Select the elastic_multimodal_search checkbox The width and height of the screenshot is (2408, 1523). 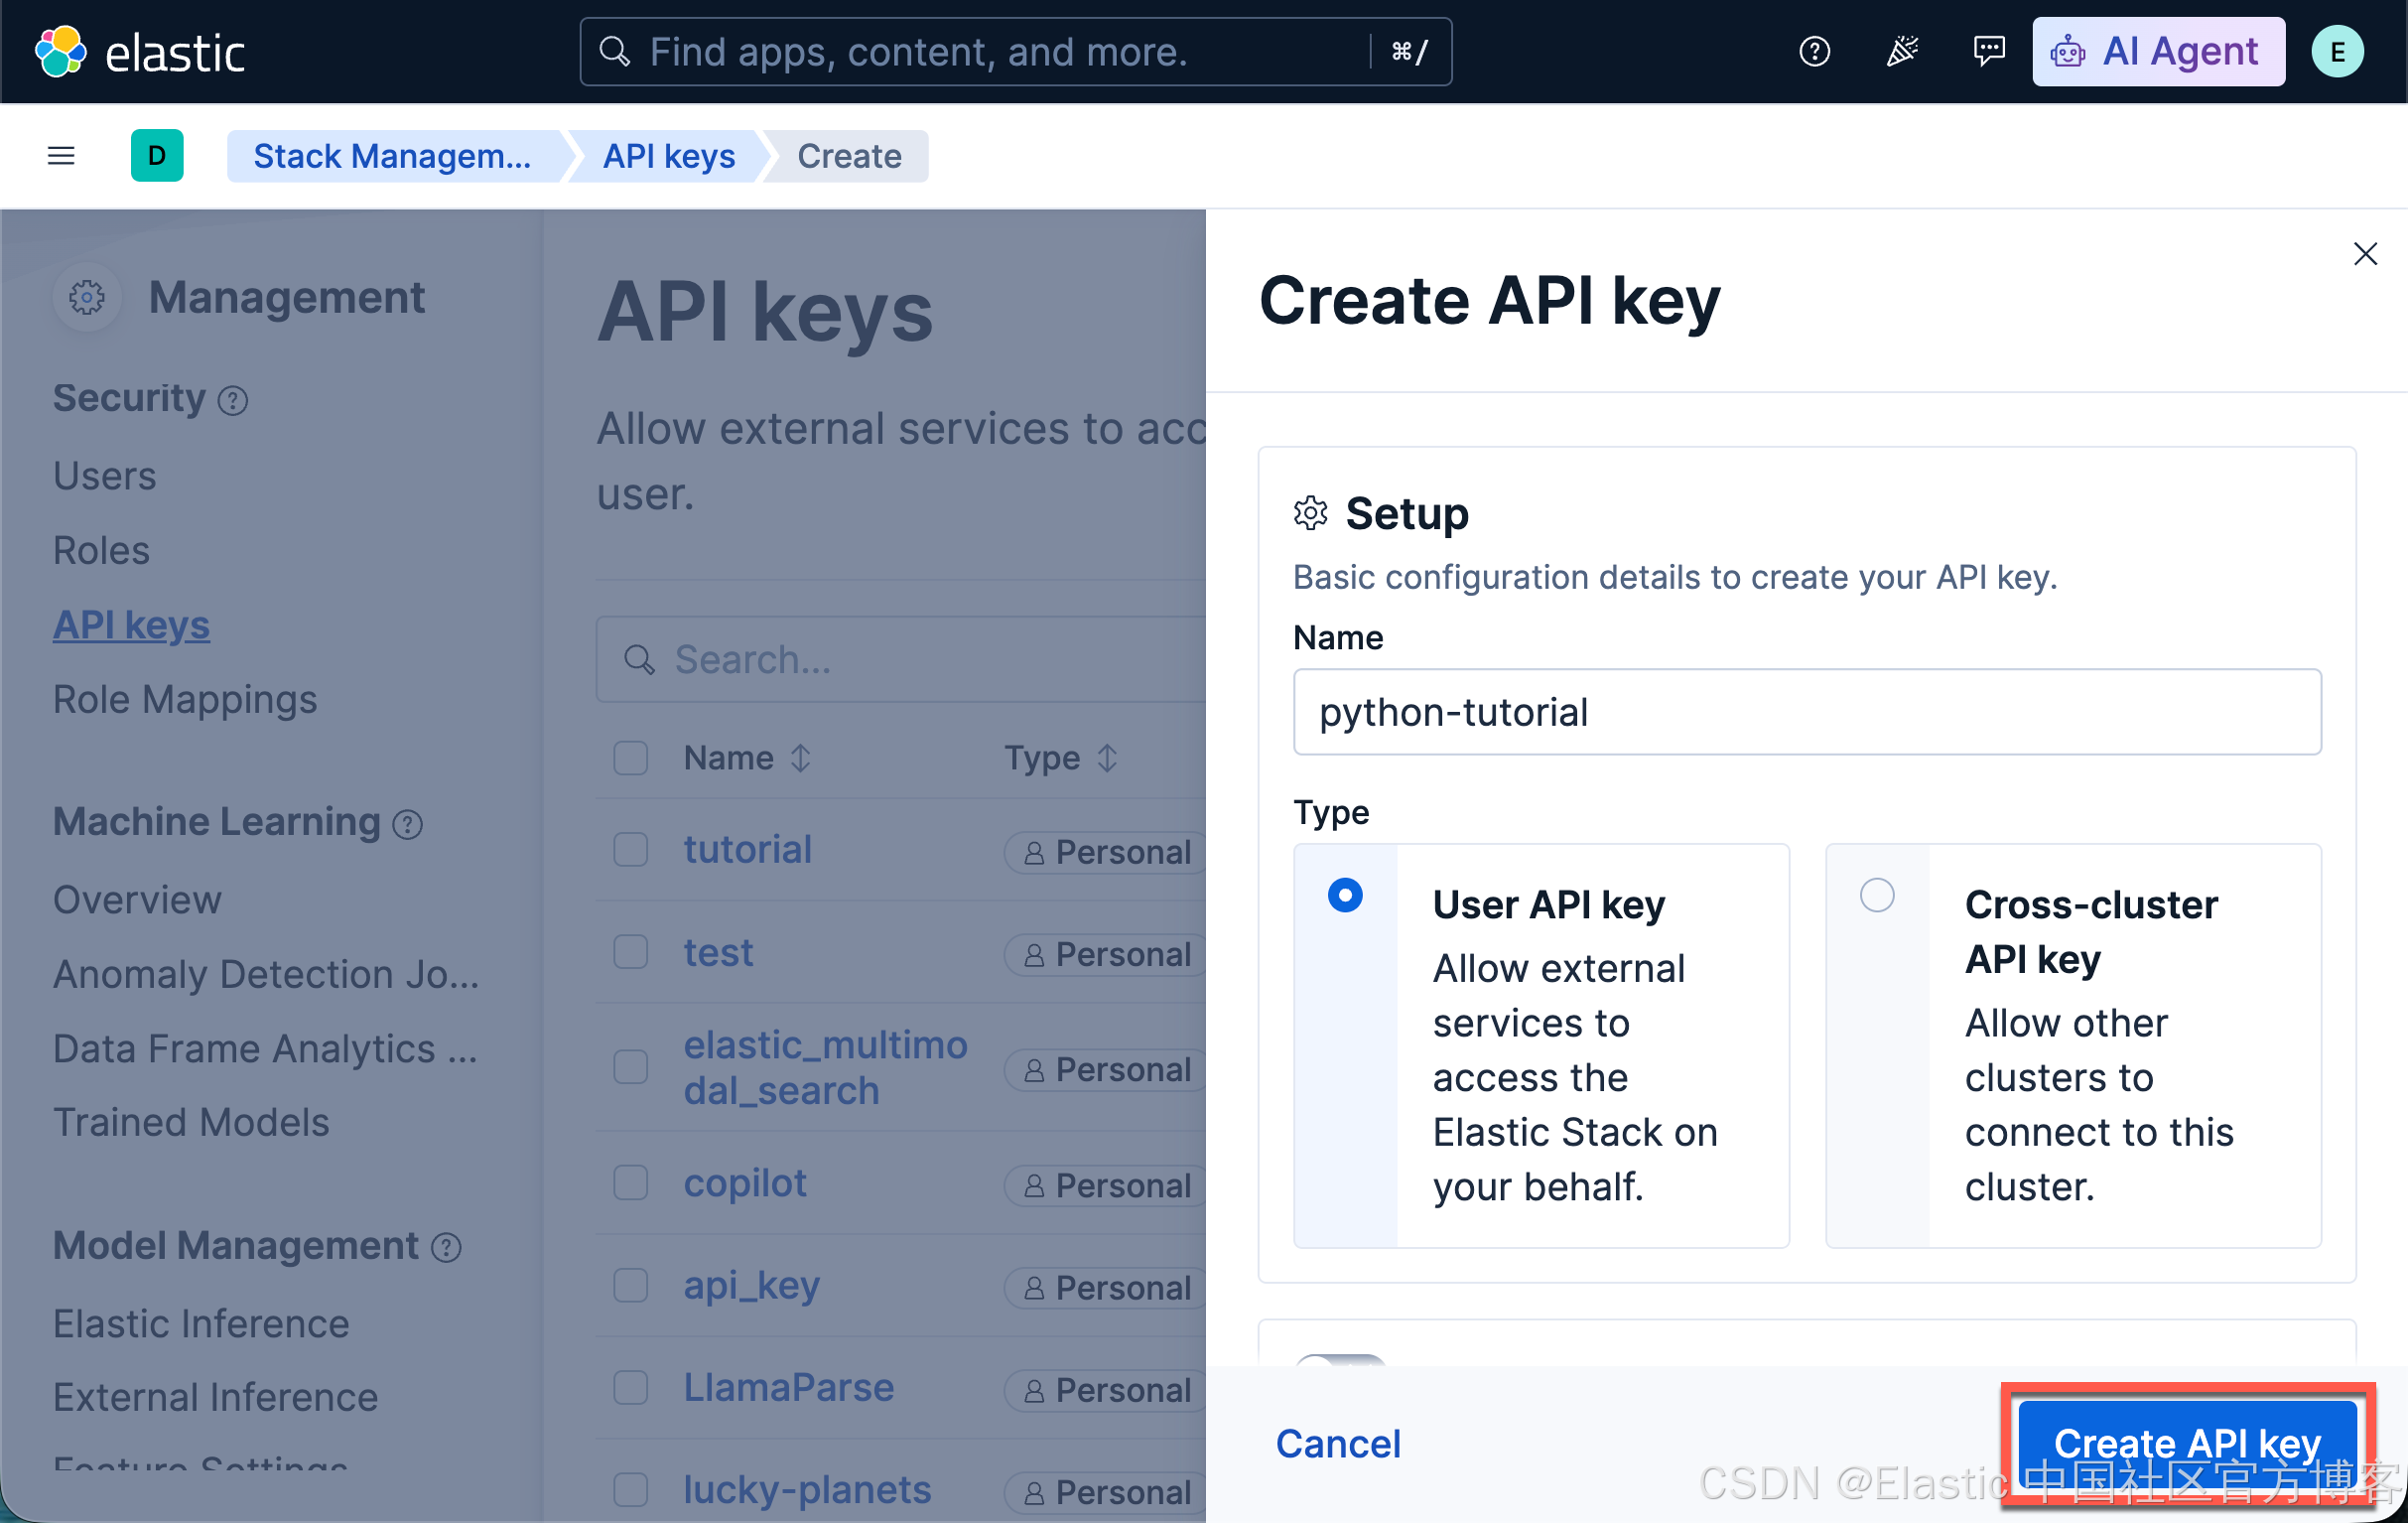click(x=631, y=1068)
